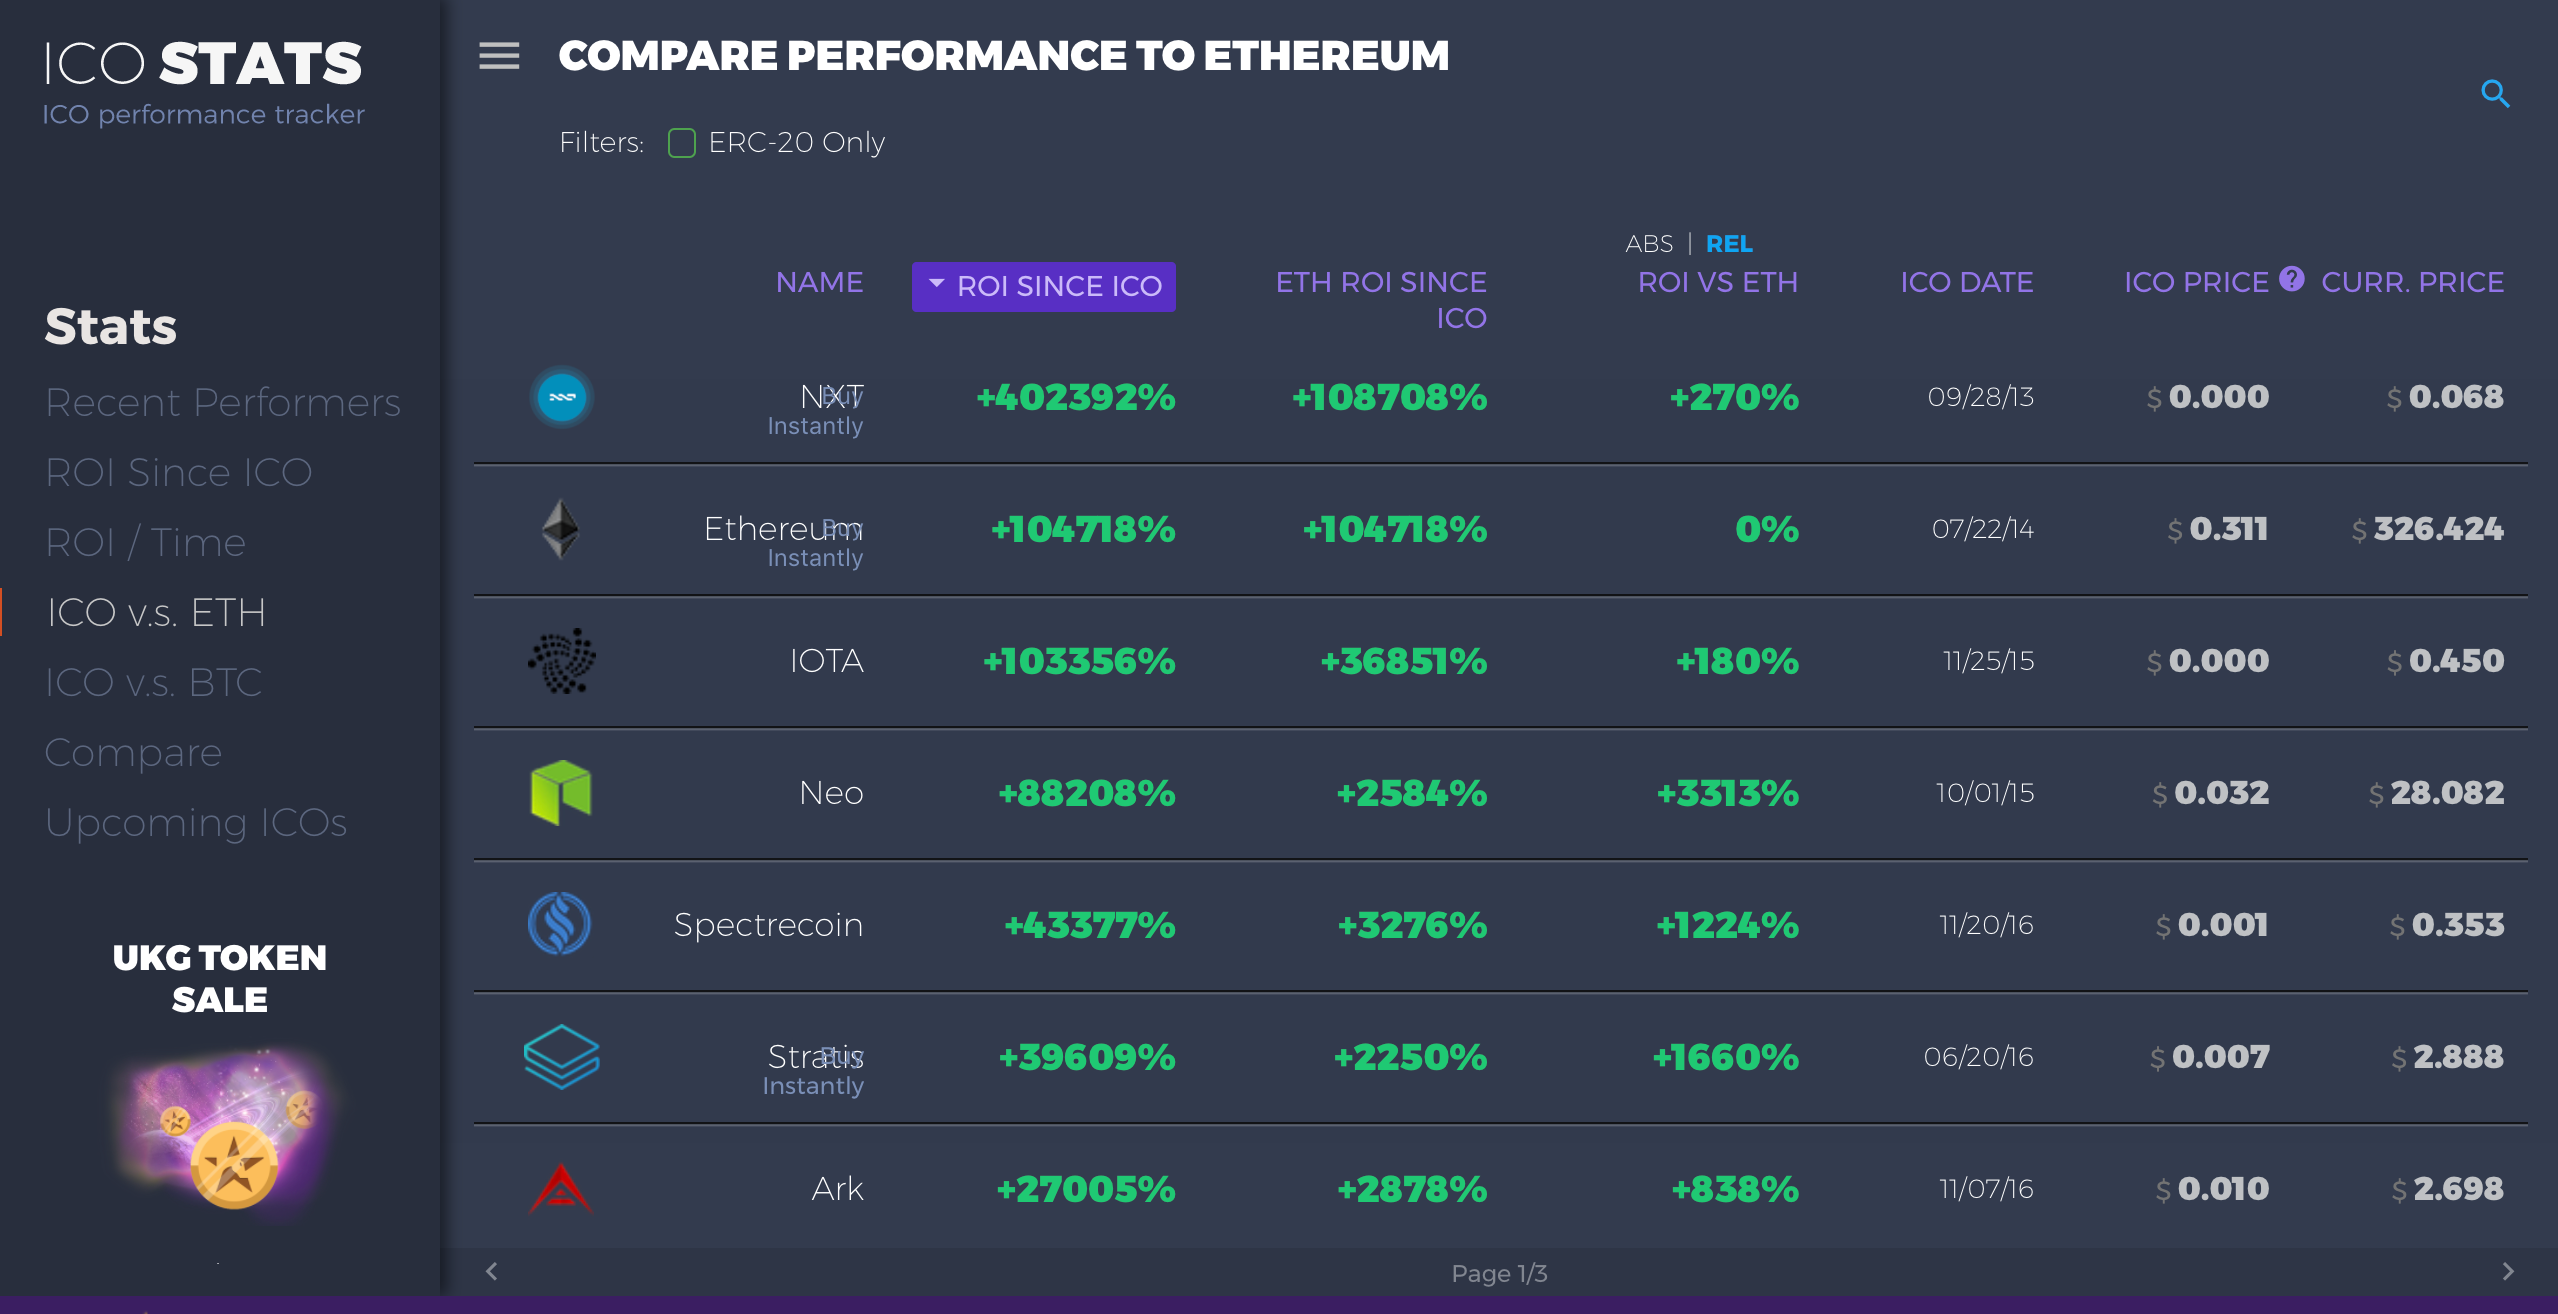This screenshot has width=2558, height=1314.
Task: Click the search magnifier icon
Action: [x=2495, y=94]
